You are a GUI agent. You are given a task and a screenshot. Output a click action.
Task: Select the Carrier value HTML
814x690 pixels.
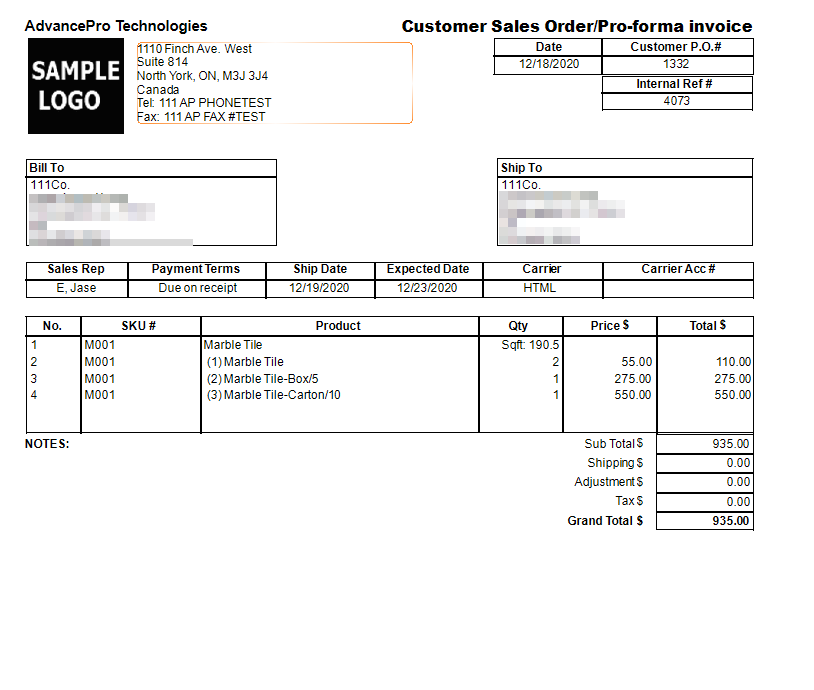coord(541,288)
